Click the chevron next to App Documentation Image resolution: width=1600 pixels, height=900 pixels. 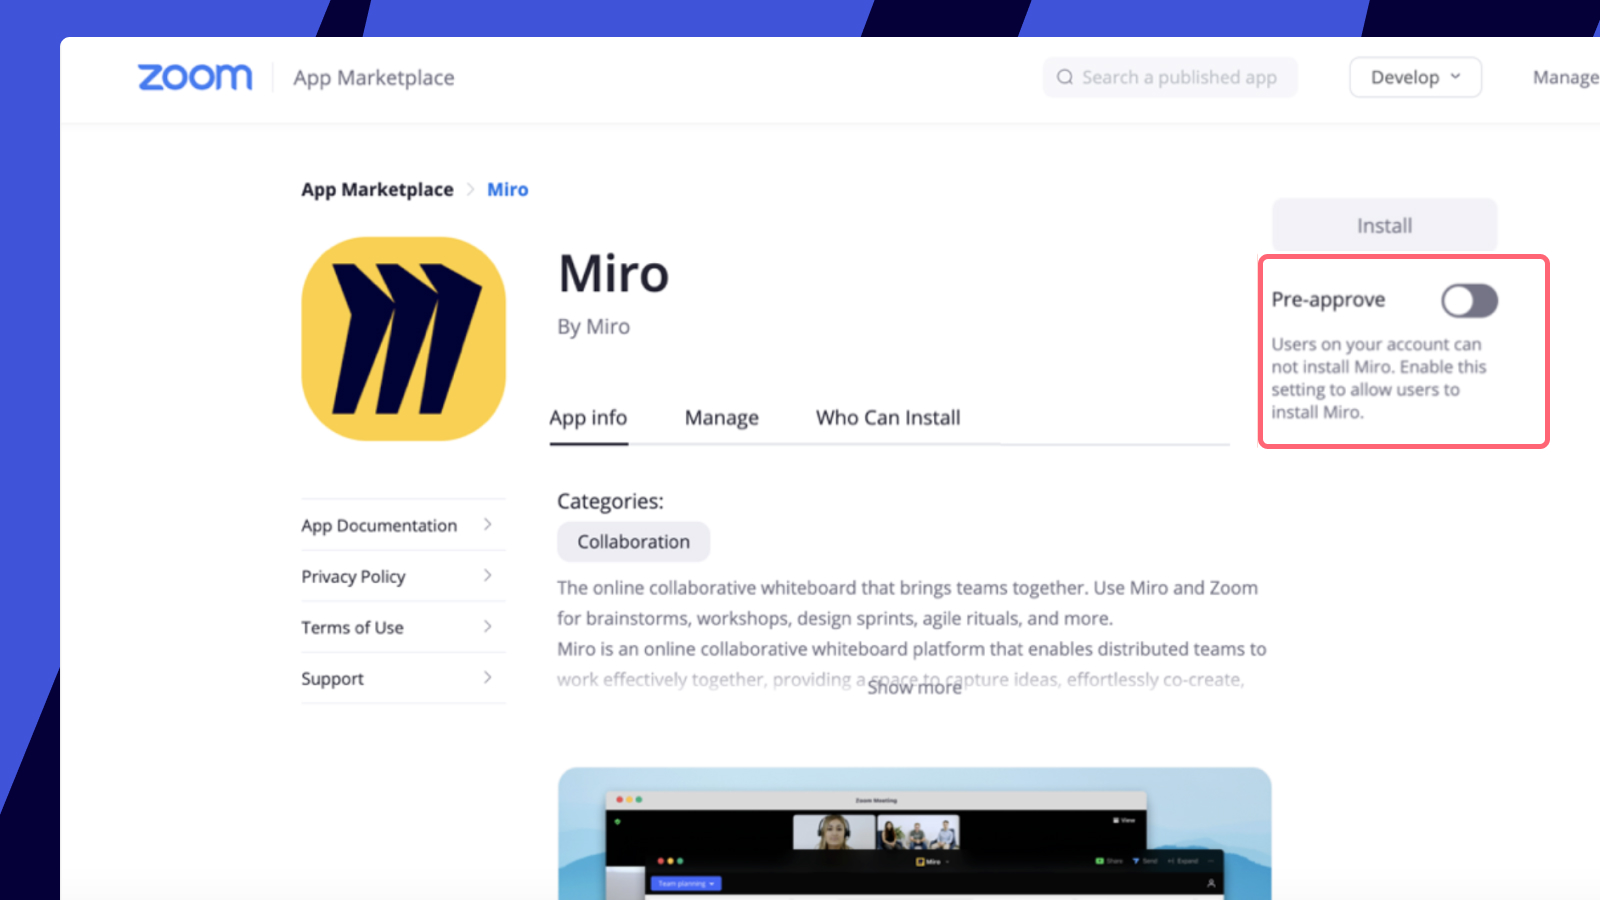(487, 525)
